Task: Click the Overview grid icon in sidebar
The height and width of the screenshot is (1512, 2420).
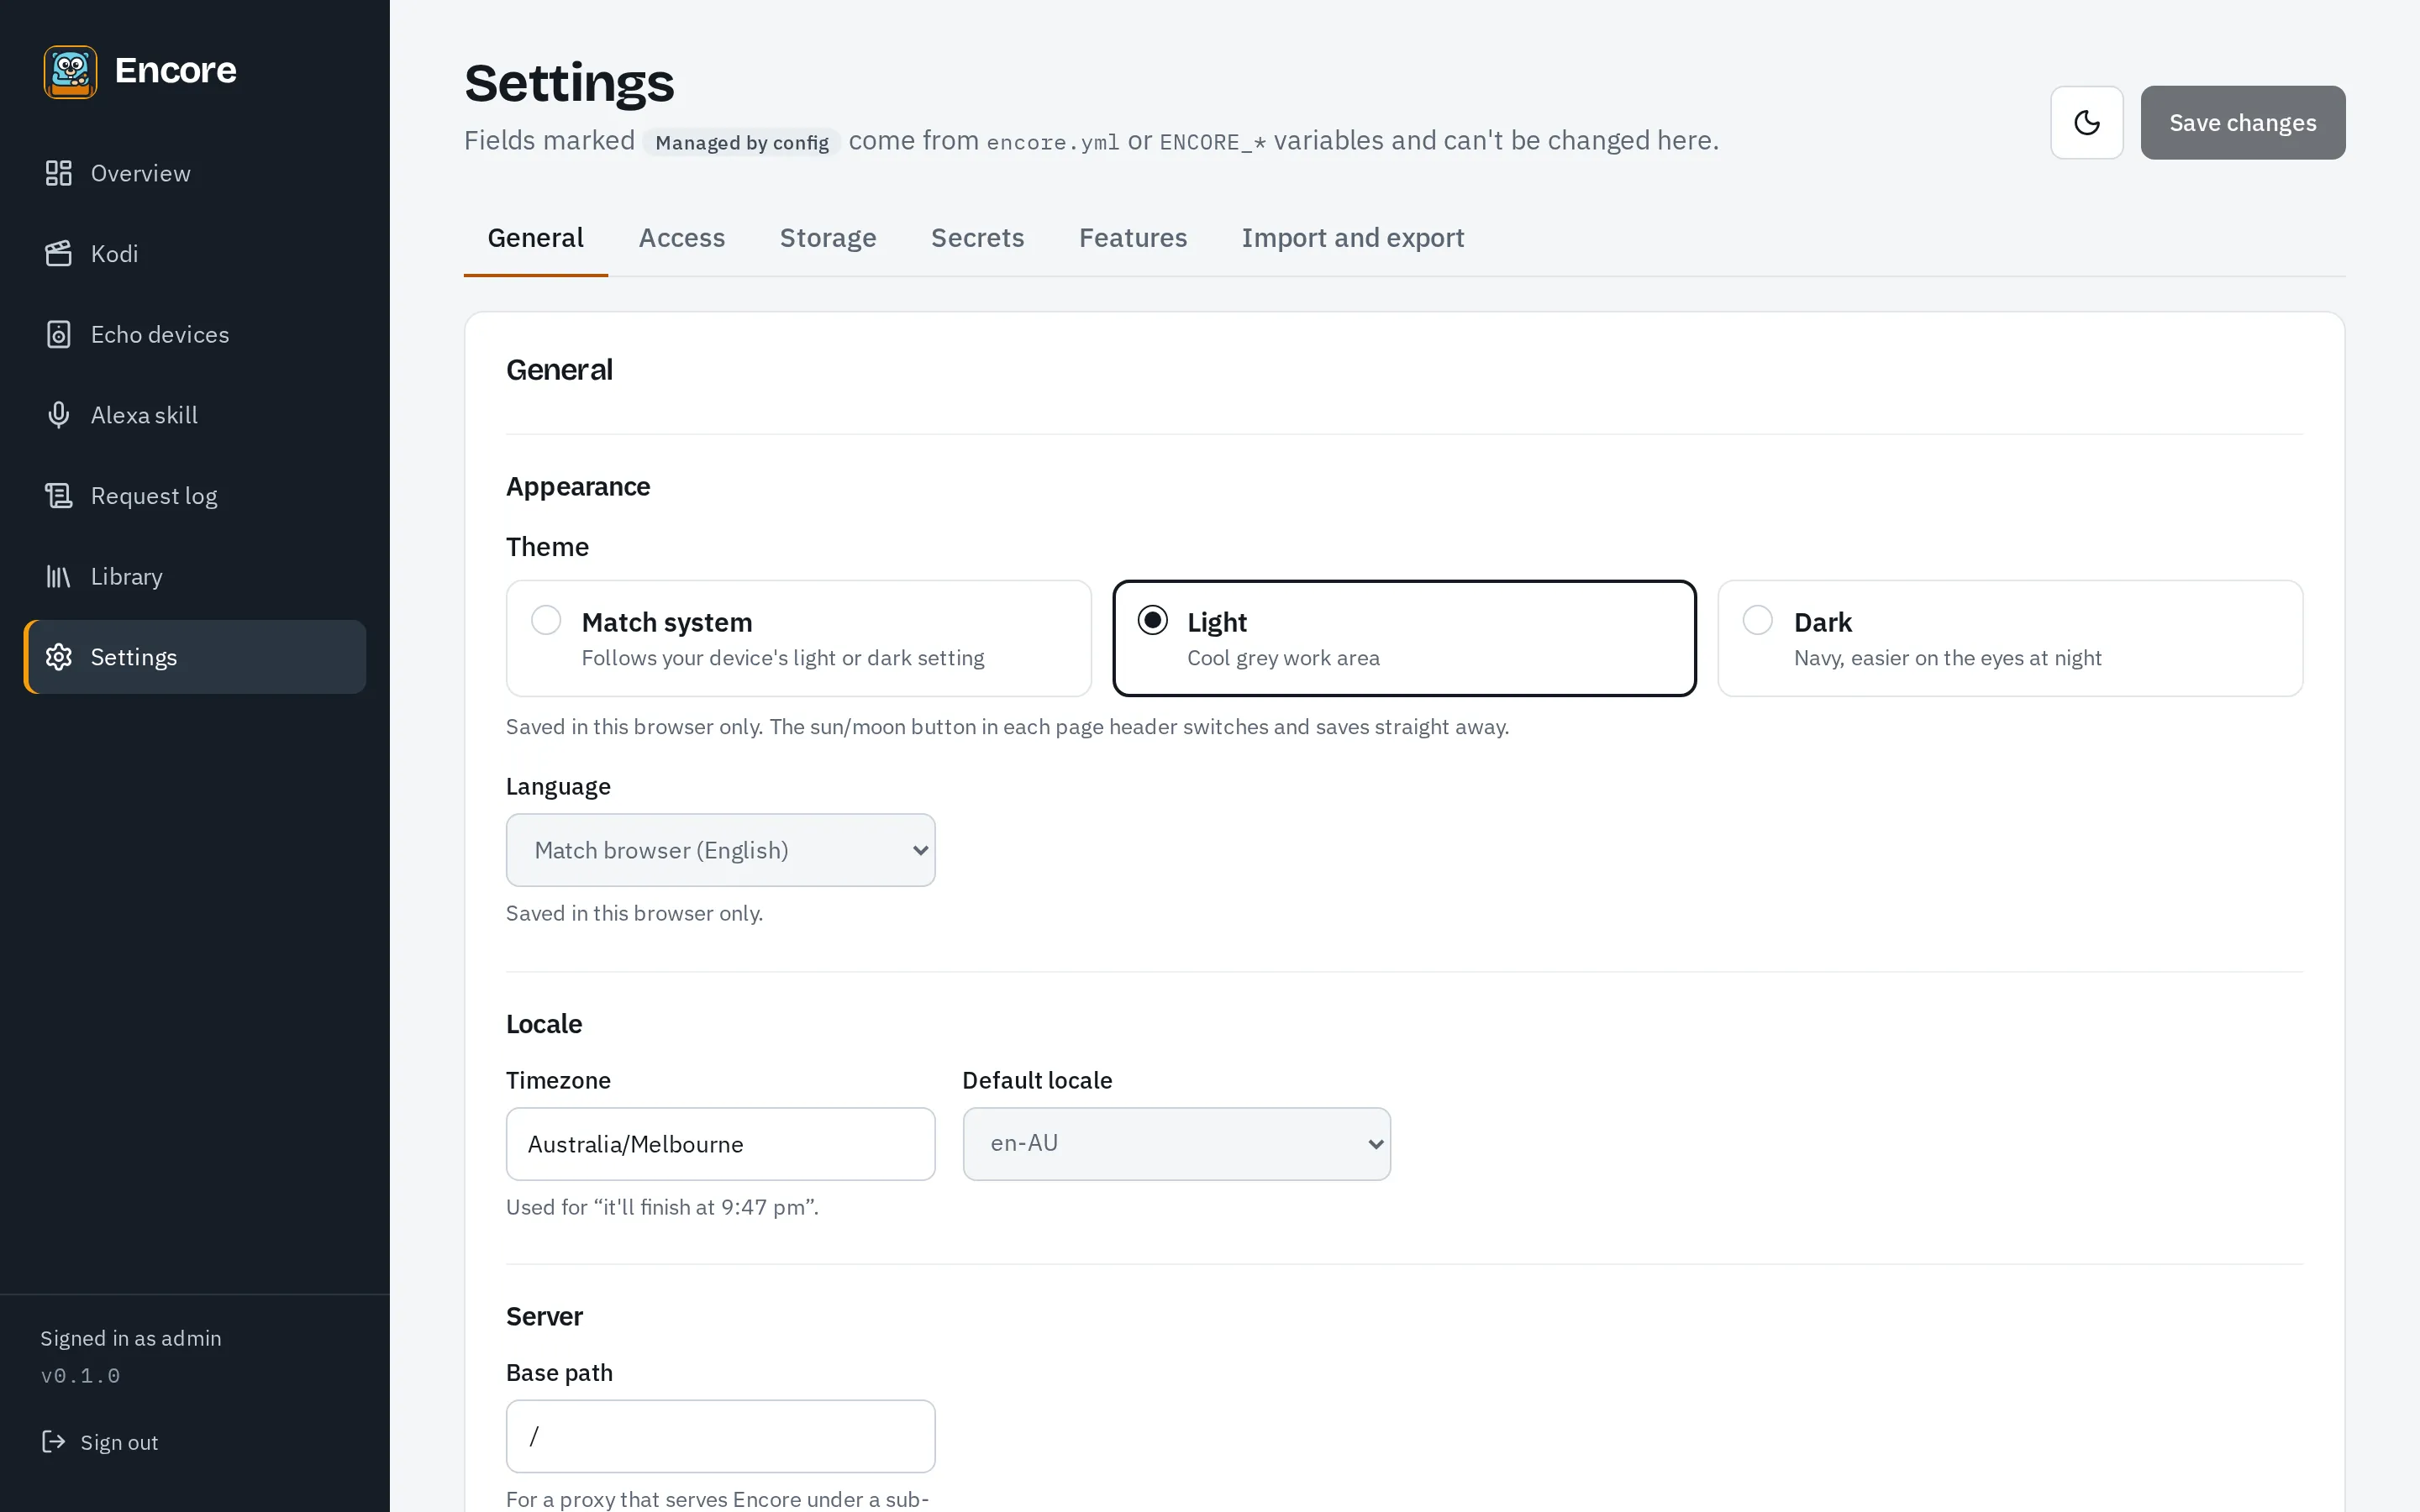Action: click(59, 173)
